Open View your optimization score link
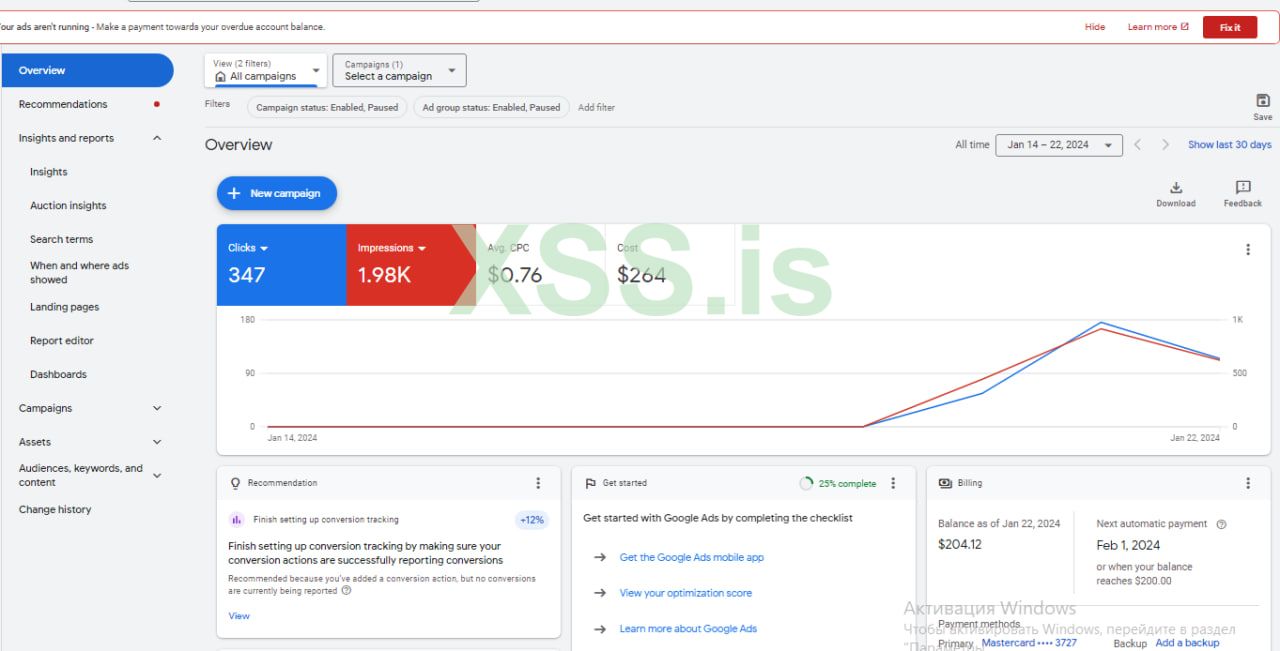The height and width of the screenshot is (651, 1280). click(685, 593)
